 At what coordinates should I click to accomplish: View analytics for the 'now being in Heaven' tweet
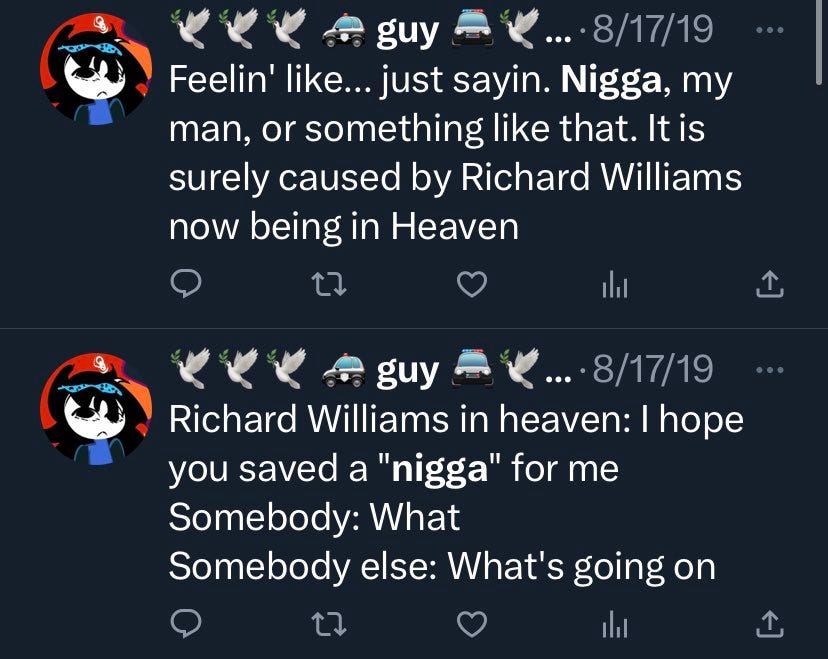click(615, 285)
